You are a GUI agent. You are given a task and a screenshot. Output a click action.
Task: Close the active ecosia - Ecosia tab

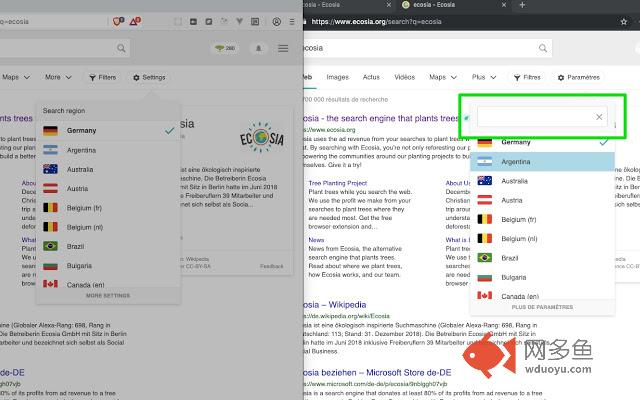tap(504, 5)
